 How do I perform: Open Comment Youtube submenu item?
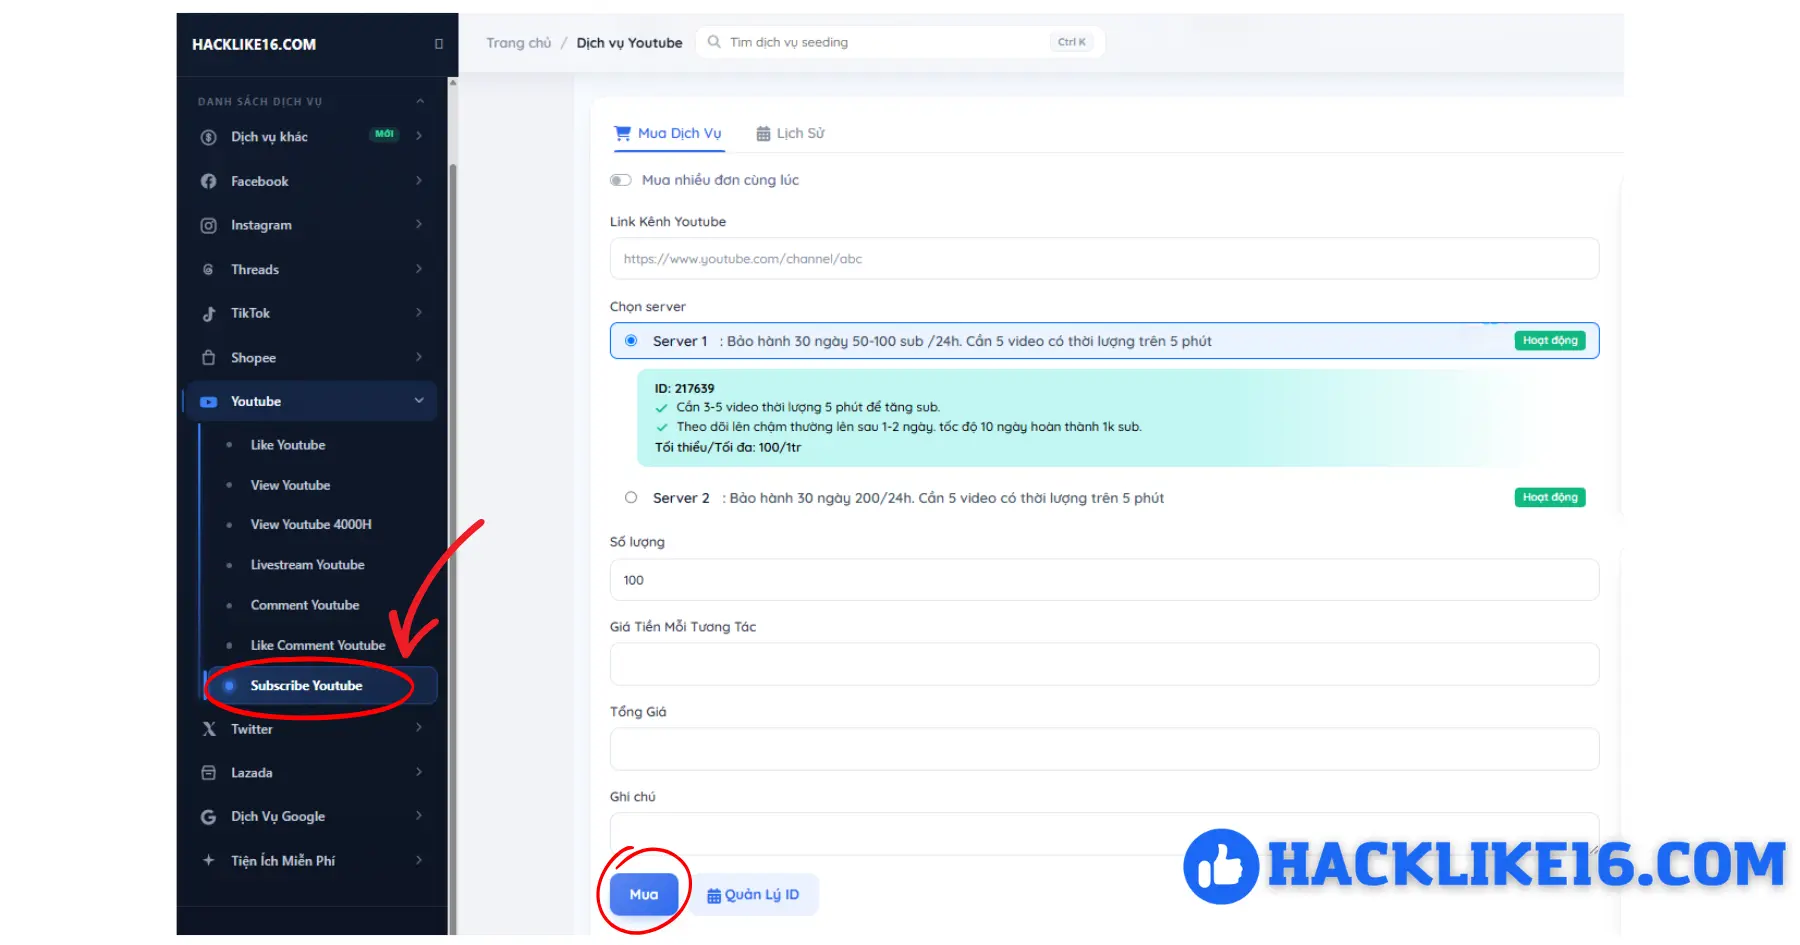pos(305,605)
